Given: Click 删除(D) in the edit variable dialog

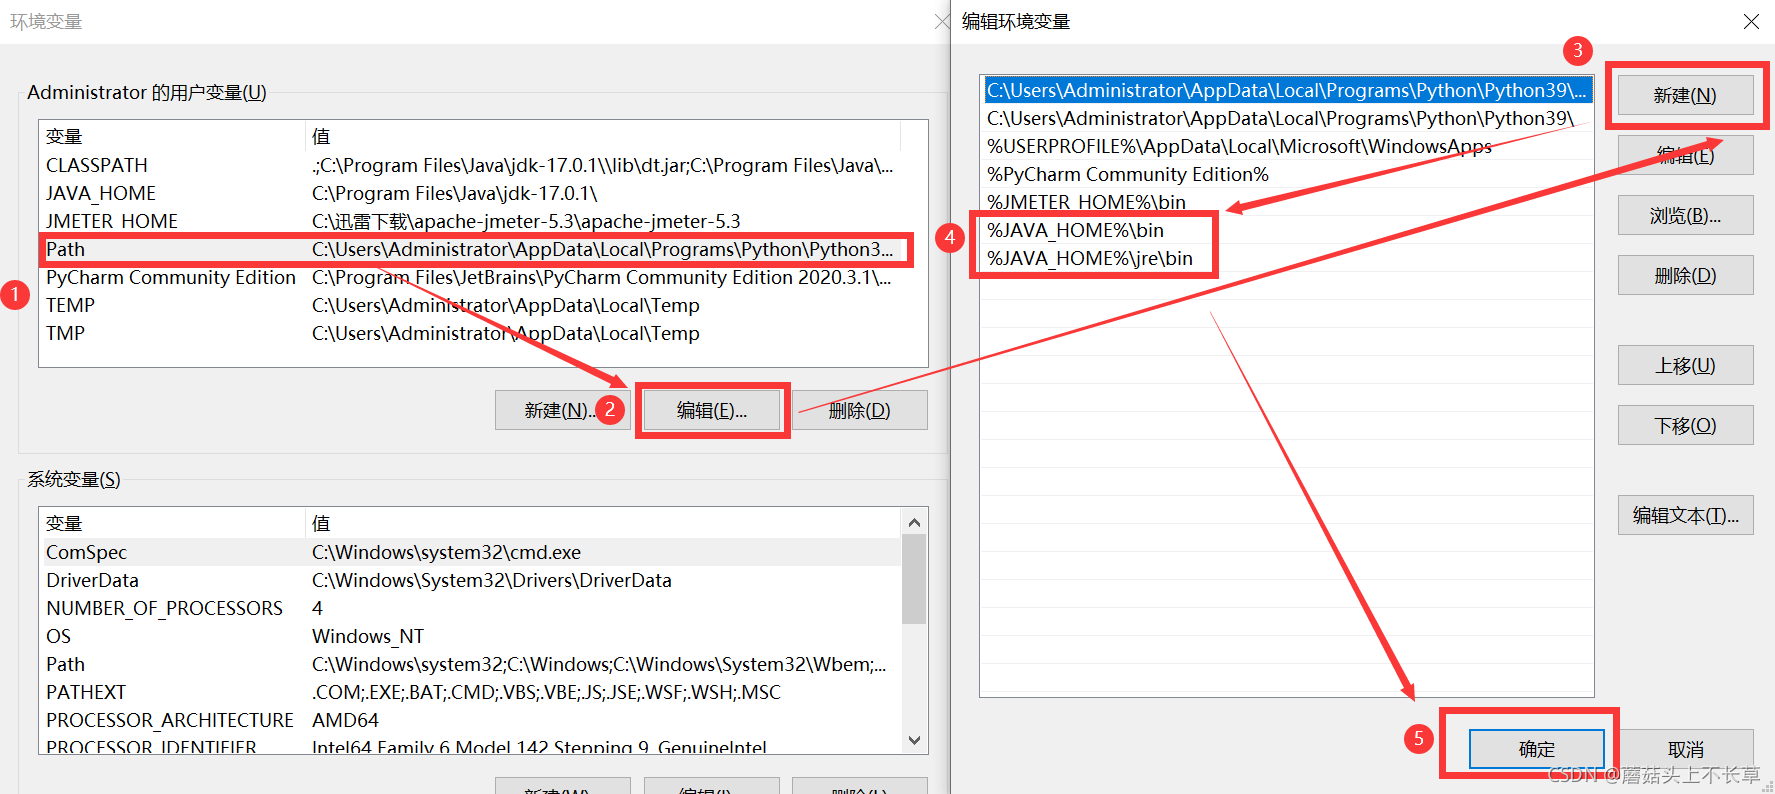Looking at the screenshot, I should tap(1685, 275).
